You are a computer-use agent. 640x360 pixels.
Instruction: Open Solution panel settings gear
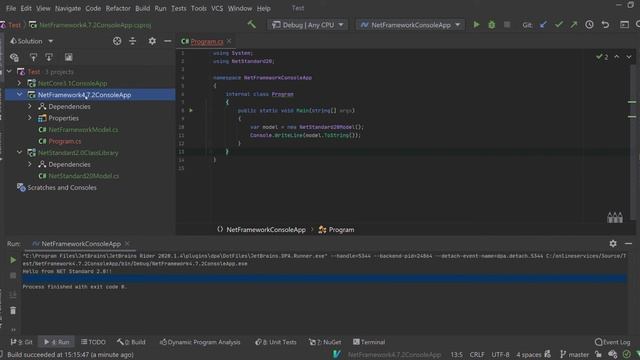tap(152, 41)
